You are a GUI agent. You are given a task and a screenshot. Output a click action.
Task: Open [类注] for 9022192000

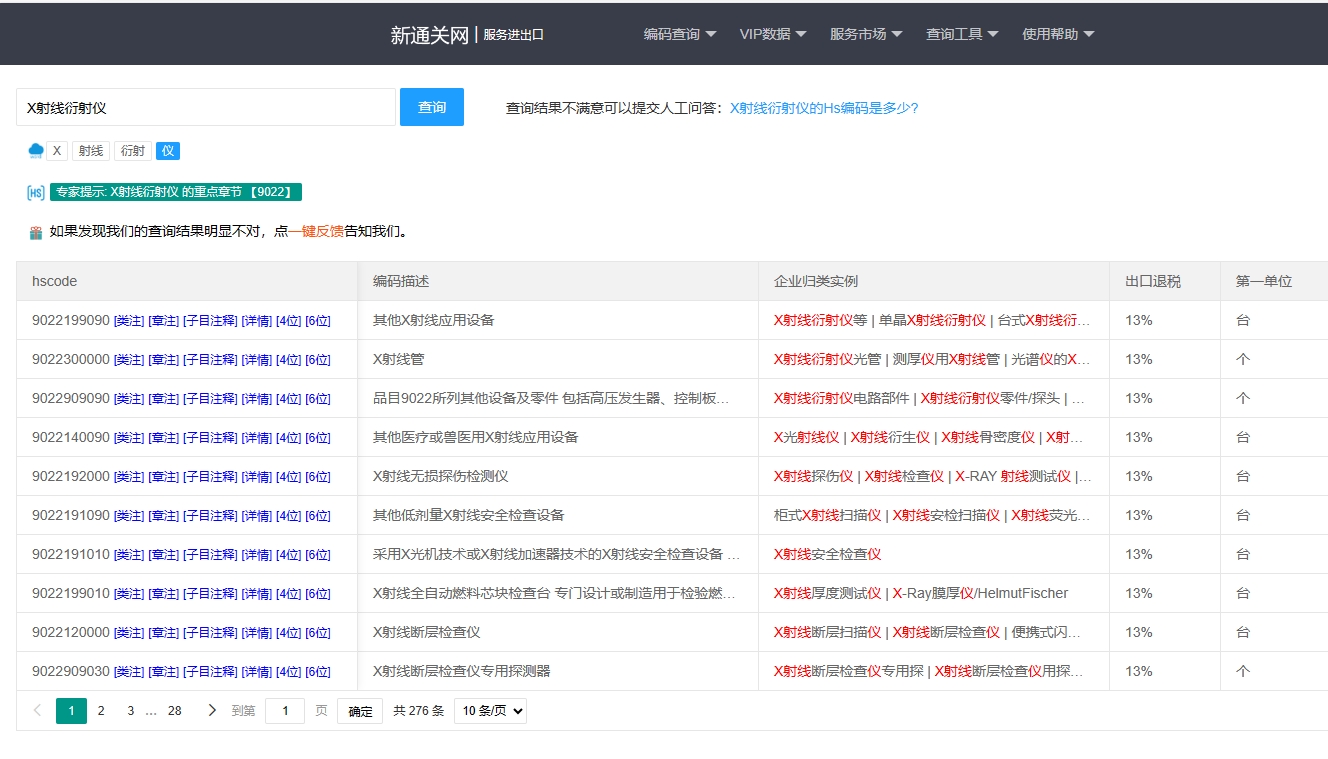129,477
